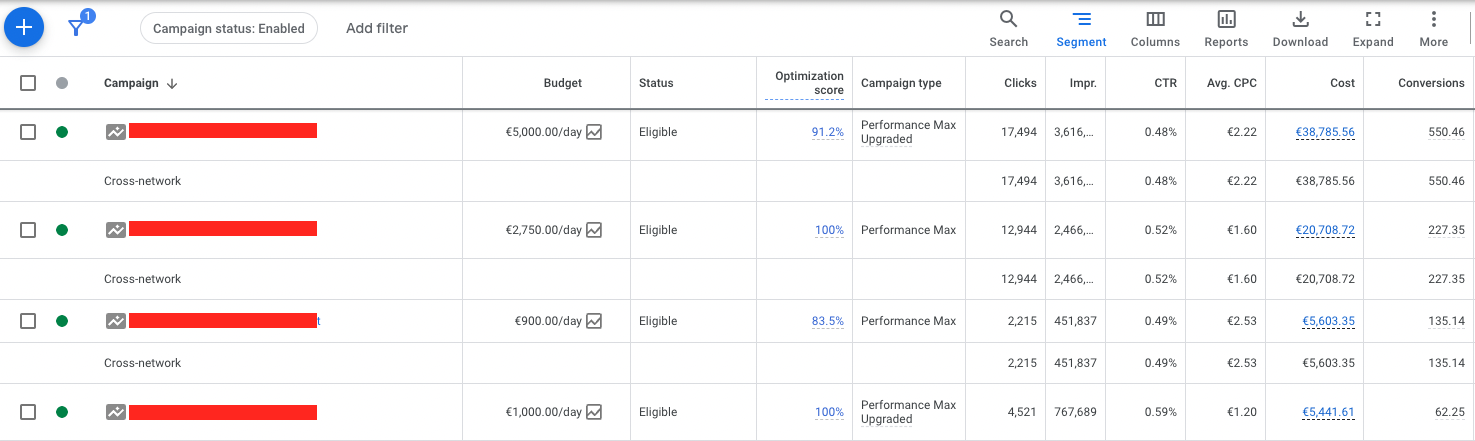Image resolution: width=1475 pixels, height=441 pixels.
Task: Toggle the select-all campaigns checkbox
Action: pyautogui.click(x=28, y=83)
